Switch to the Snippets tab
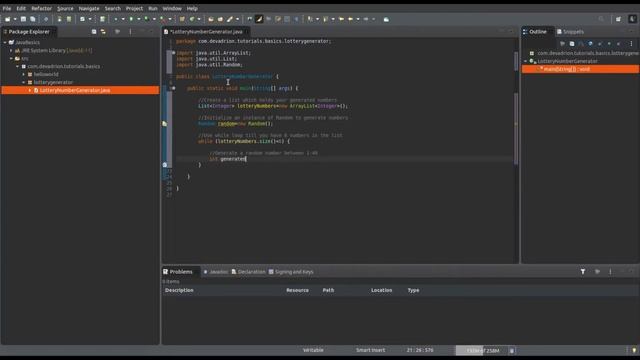This screenshot has width=640, height=360. click(571, 31)
